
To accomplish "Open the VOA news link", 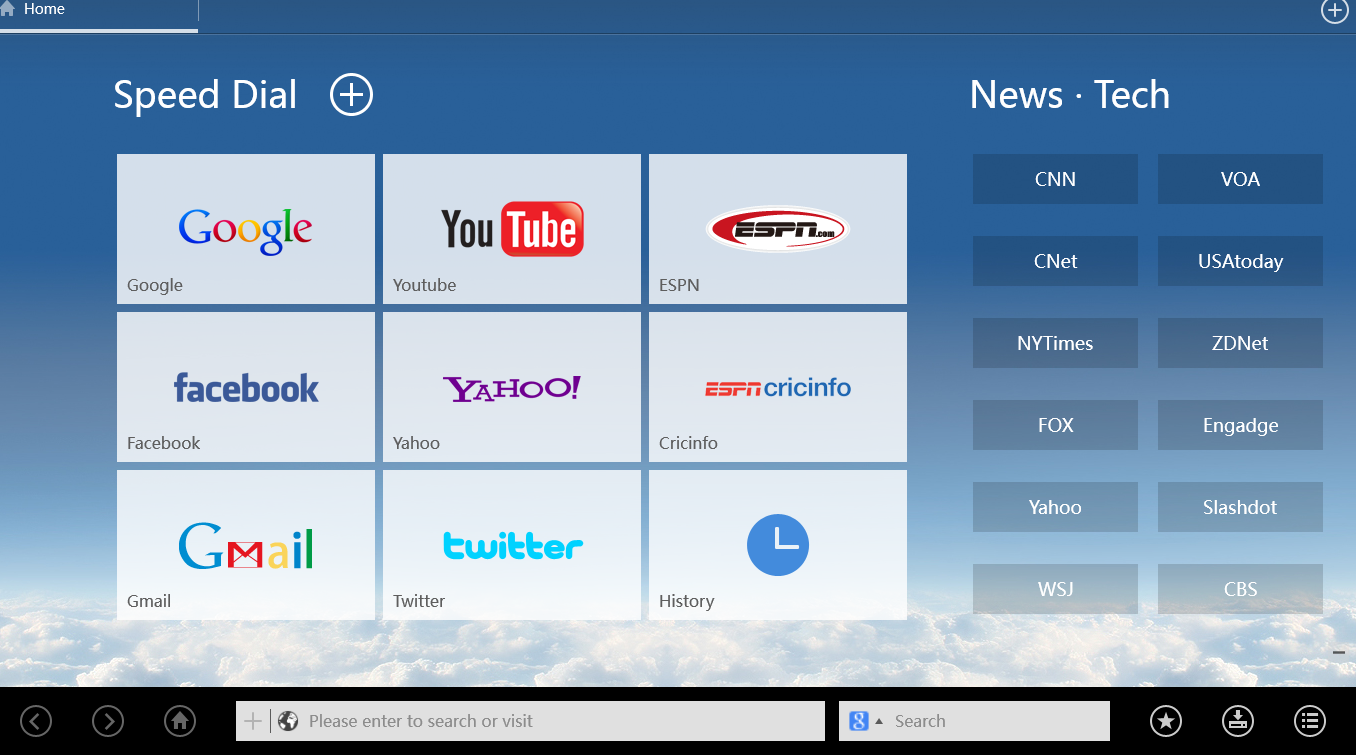I will coord(1240,179).
